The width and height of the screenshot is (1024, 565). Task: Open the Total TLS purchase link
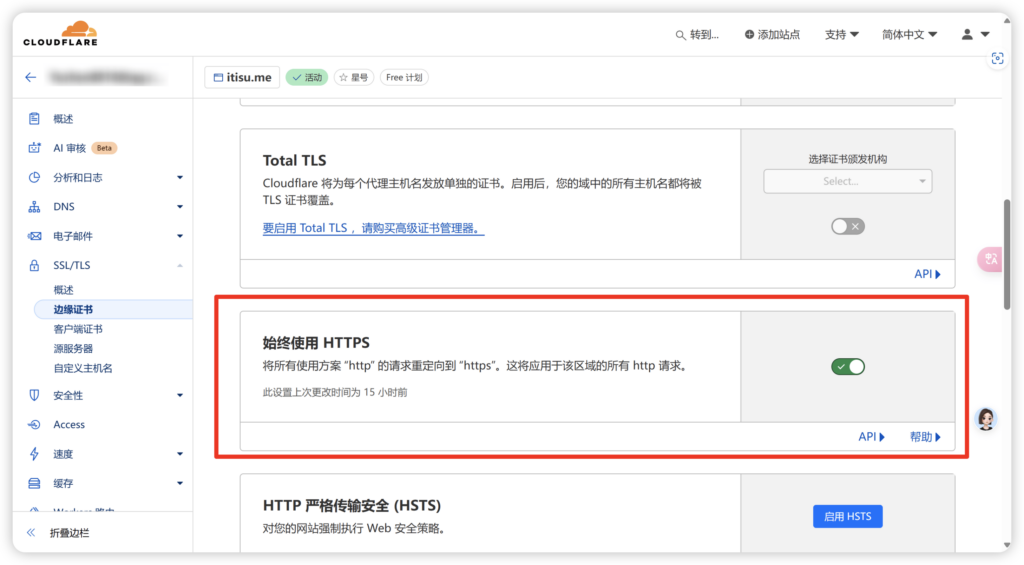tap(374, 228)
